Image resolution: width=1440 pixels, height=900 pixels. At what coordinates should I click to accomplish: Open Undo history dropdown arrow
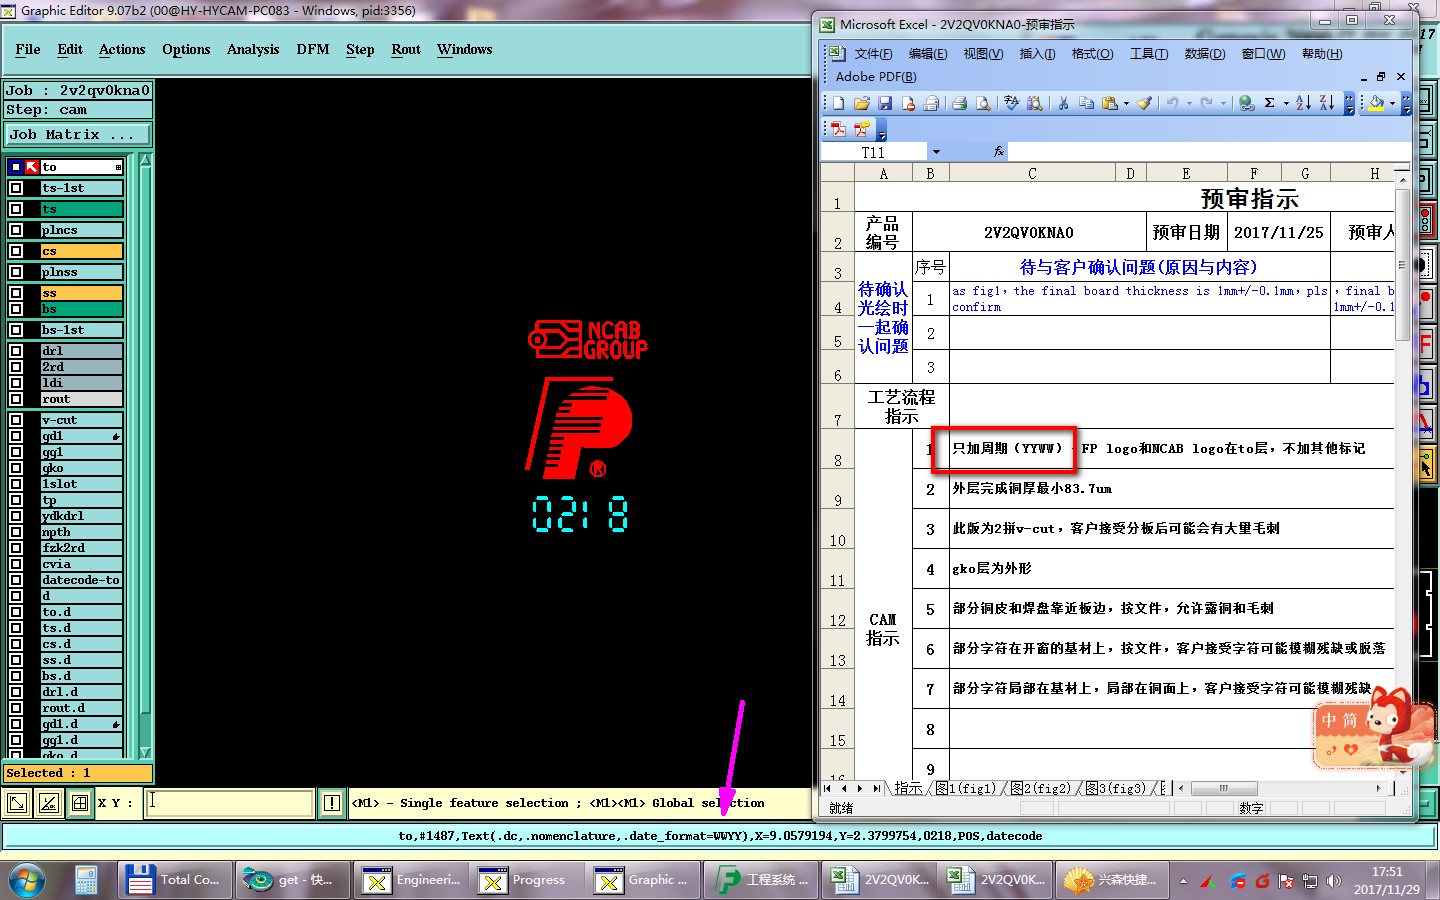tap(1189, 103)
